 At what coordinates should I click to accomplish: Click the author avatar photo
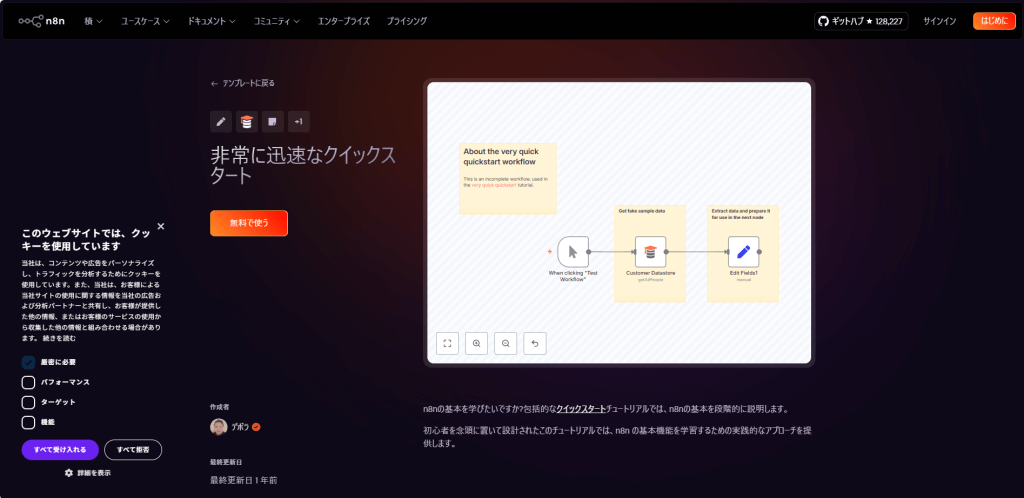coord(219,427)
